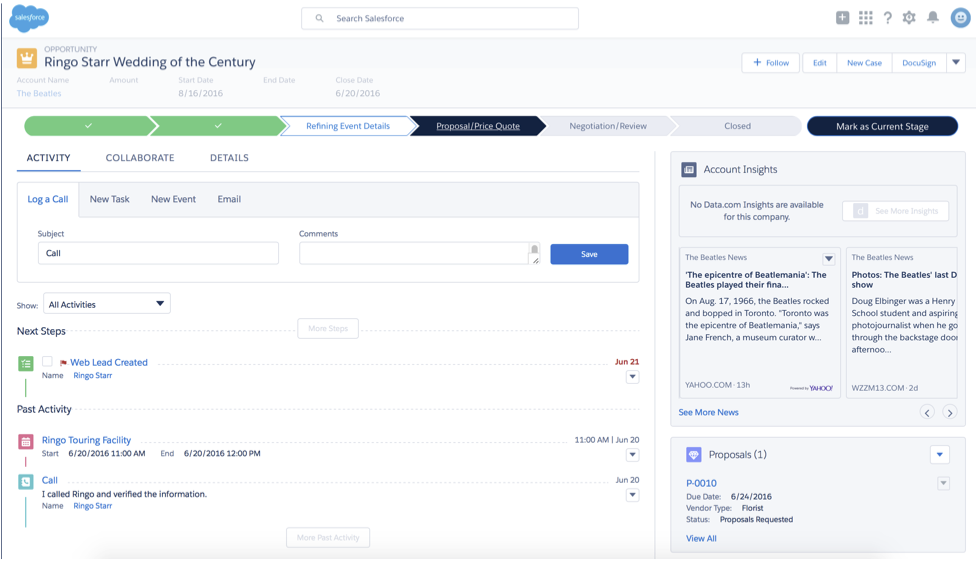Click the New Case button
The image size is (978, 565).
(864, 62)
